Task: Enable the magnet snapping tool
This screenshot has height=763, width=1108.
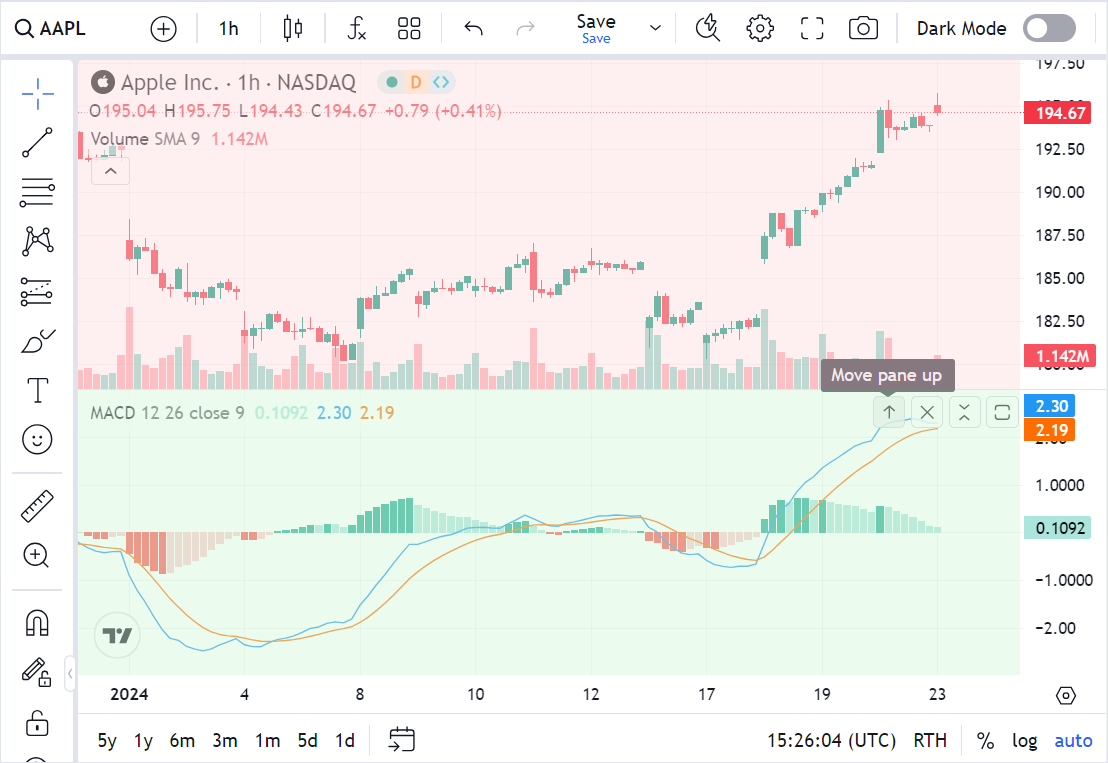Action: coord(37,622)
